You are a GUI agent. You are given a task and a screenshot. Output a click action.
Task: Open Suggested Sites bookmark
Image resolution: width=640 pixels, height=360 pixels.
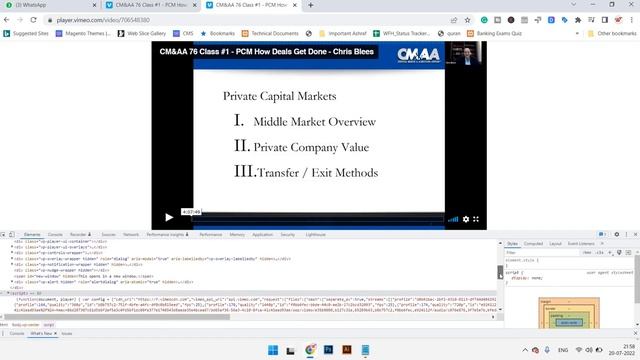coord(26,33)
